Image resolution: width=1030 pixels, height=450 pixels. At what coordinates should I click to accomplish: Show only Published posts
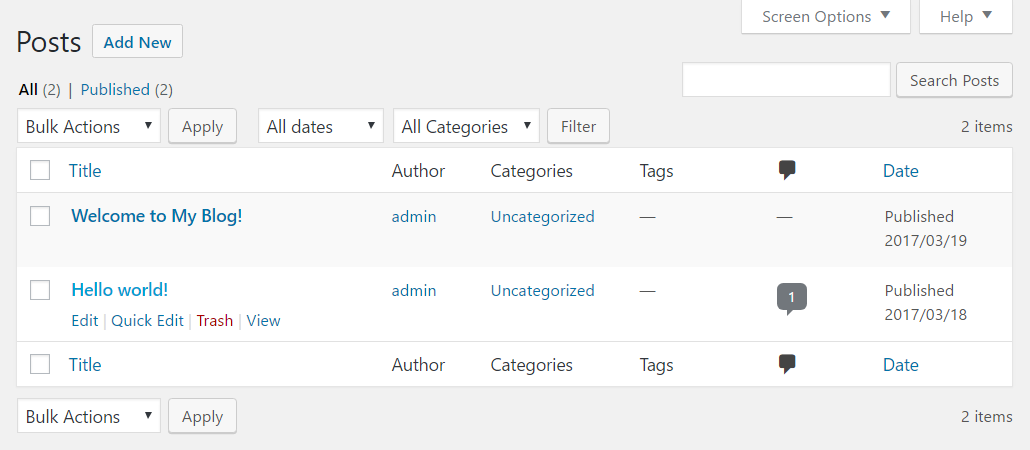click(x=115, y=89)
